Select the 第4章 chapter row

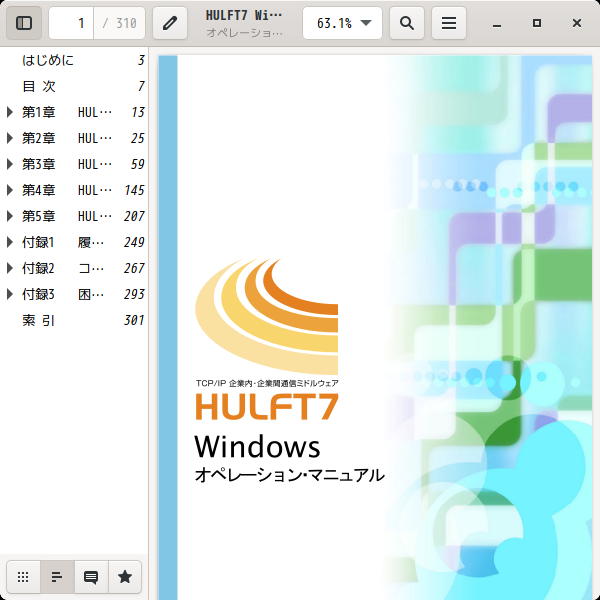(74, 190)
